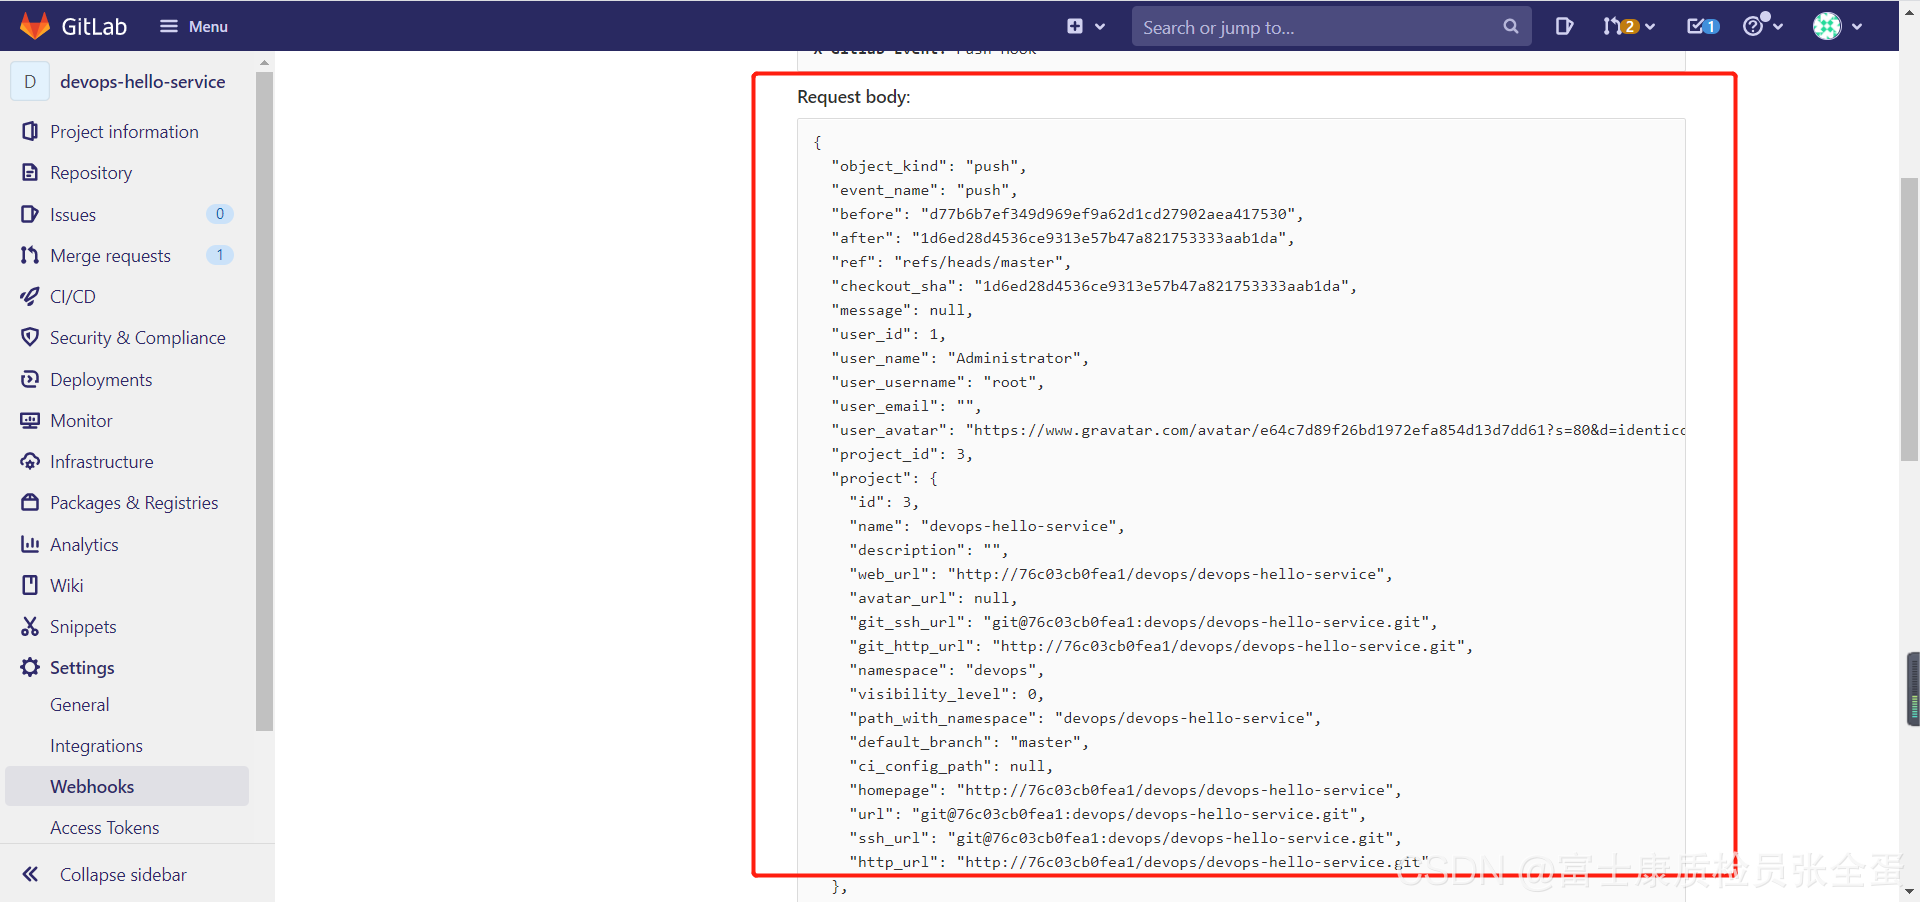Click the "visibility_level": 0 line

click(946, 694)
